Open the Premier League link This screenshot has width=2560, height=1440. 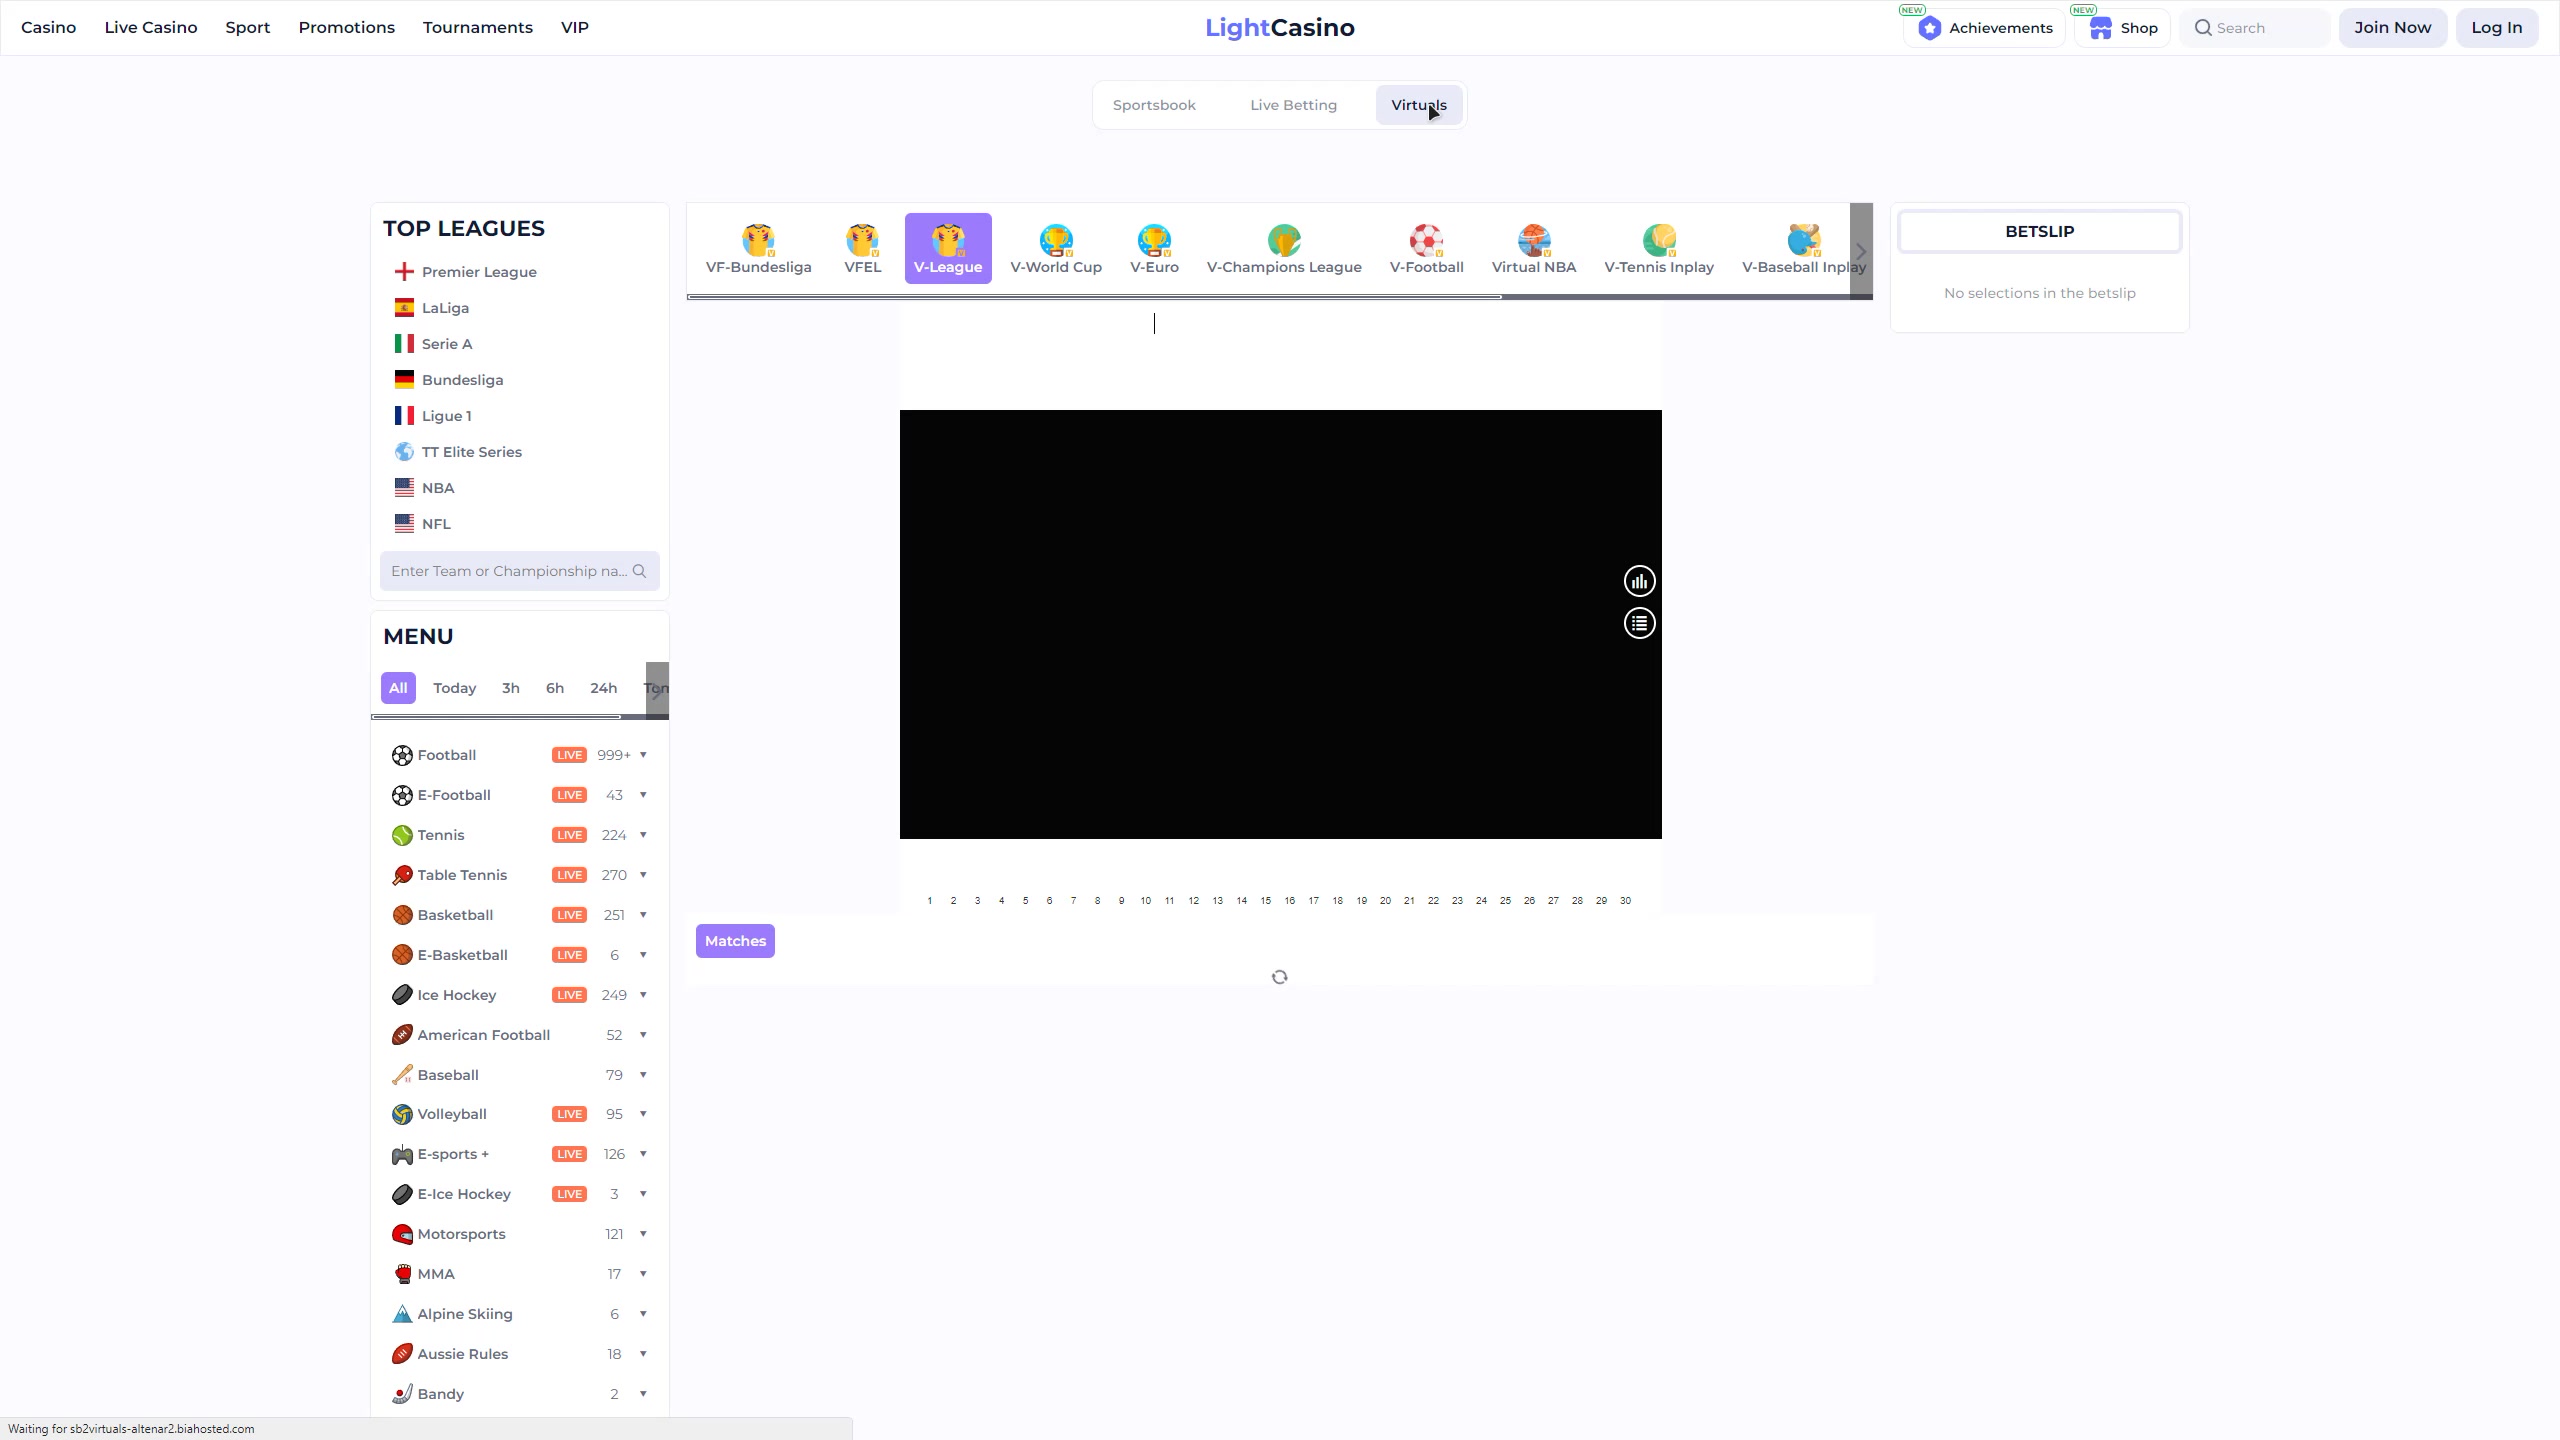478,272
